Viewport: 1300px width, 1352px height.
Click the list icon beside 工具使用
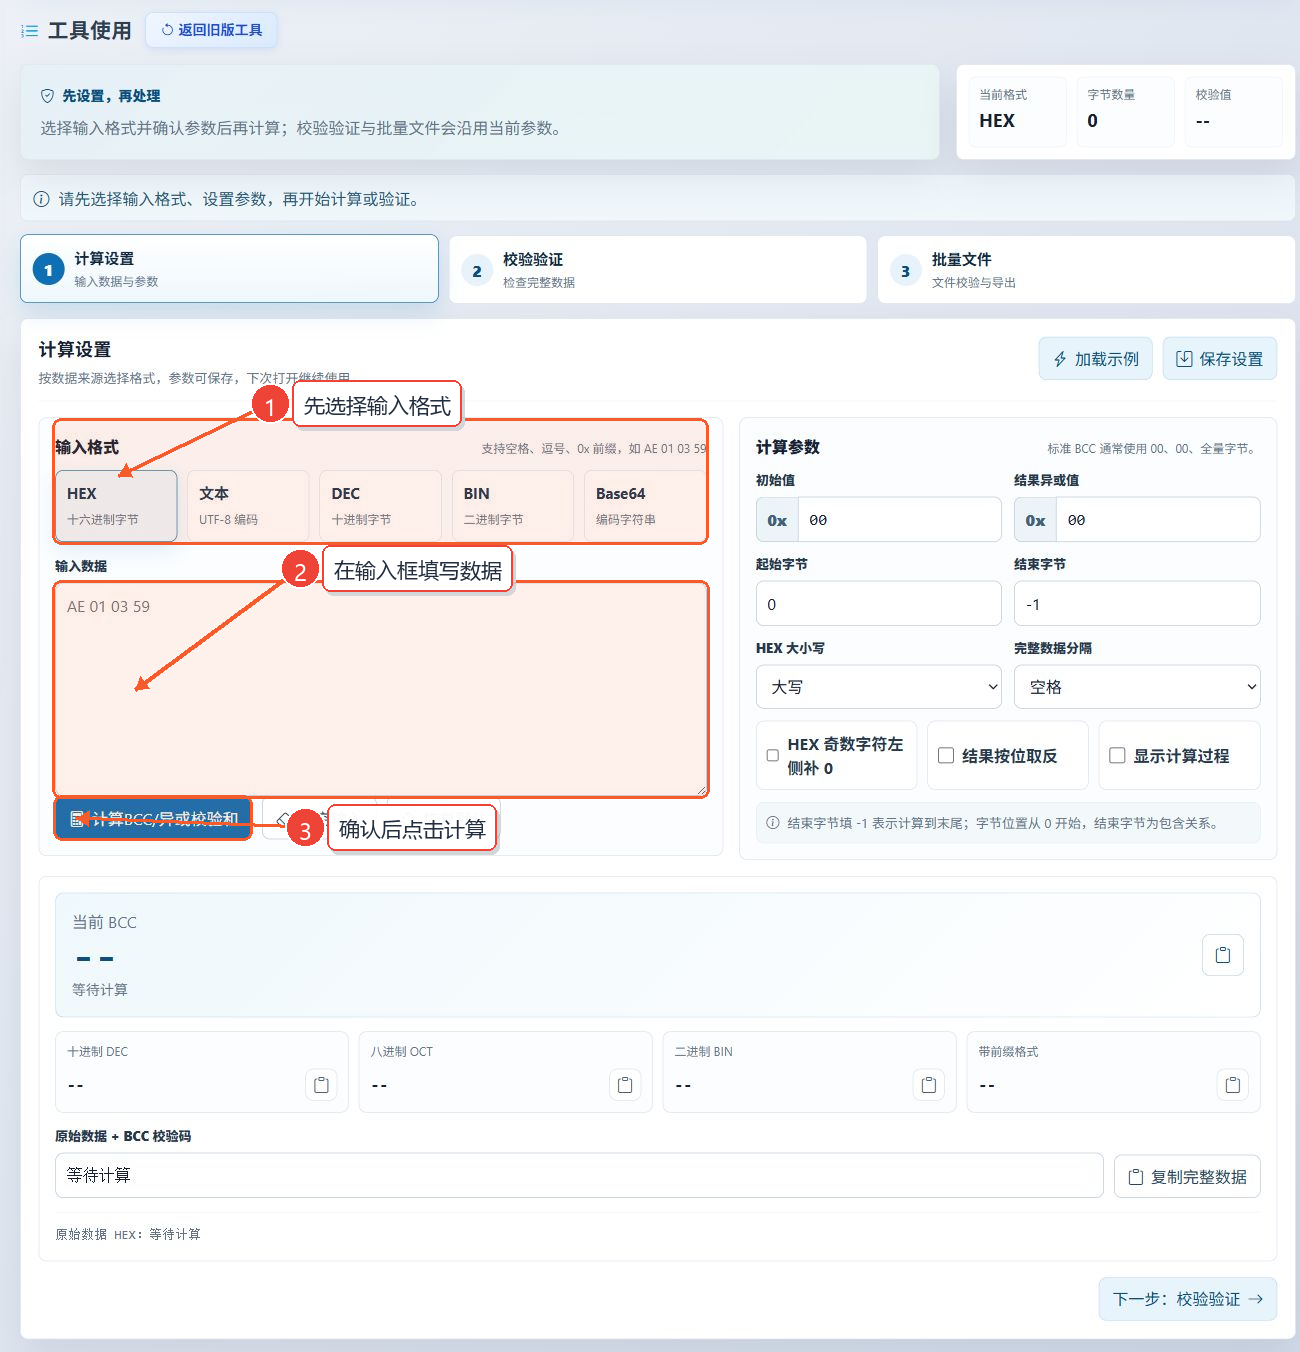30,31
